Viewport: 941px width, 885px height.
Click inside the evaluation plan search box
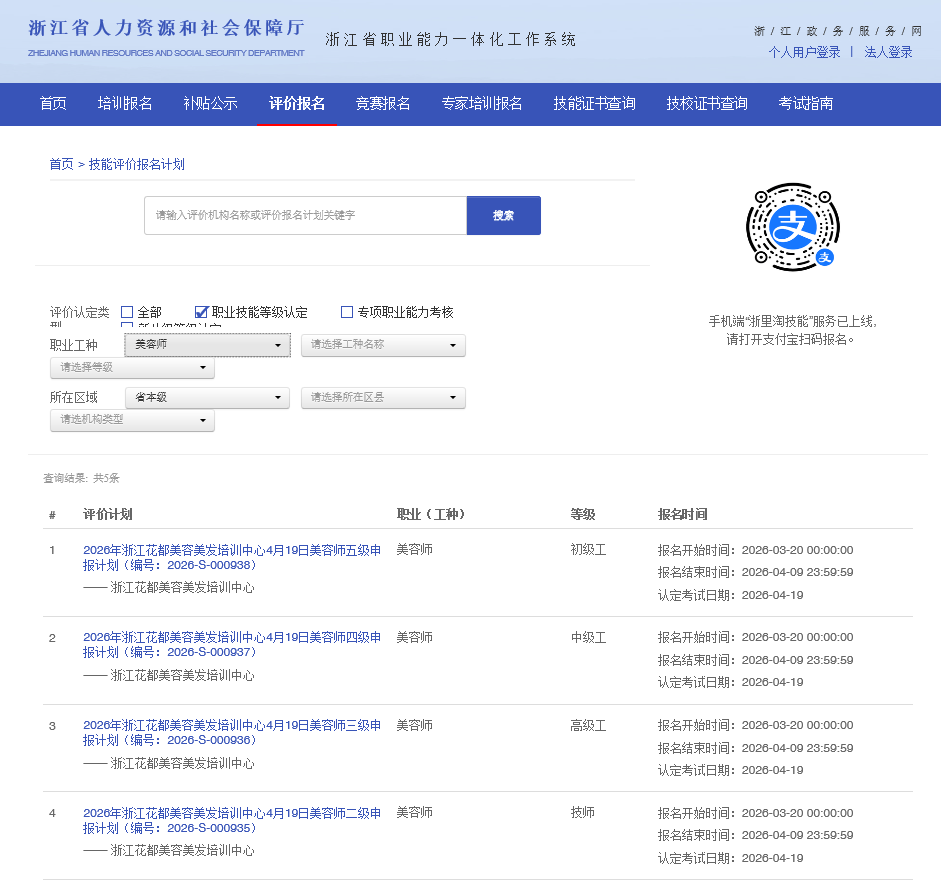click(x=300, y=215)
